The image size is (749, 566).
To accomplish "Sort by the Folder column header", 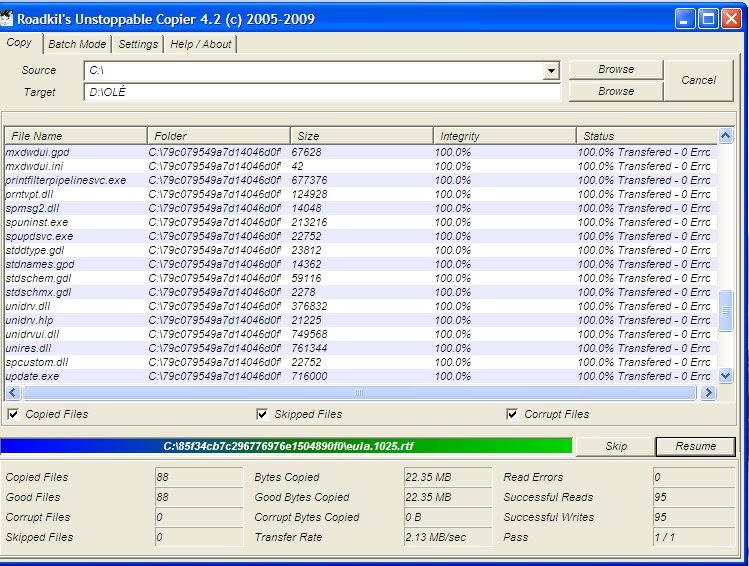I will pos(219,136).
